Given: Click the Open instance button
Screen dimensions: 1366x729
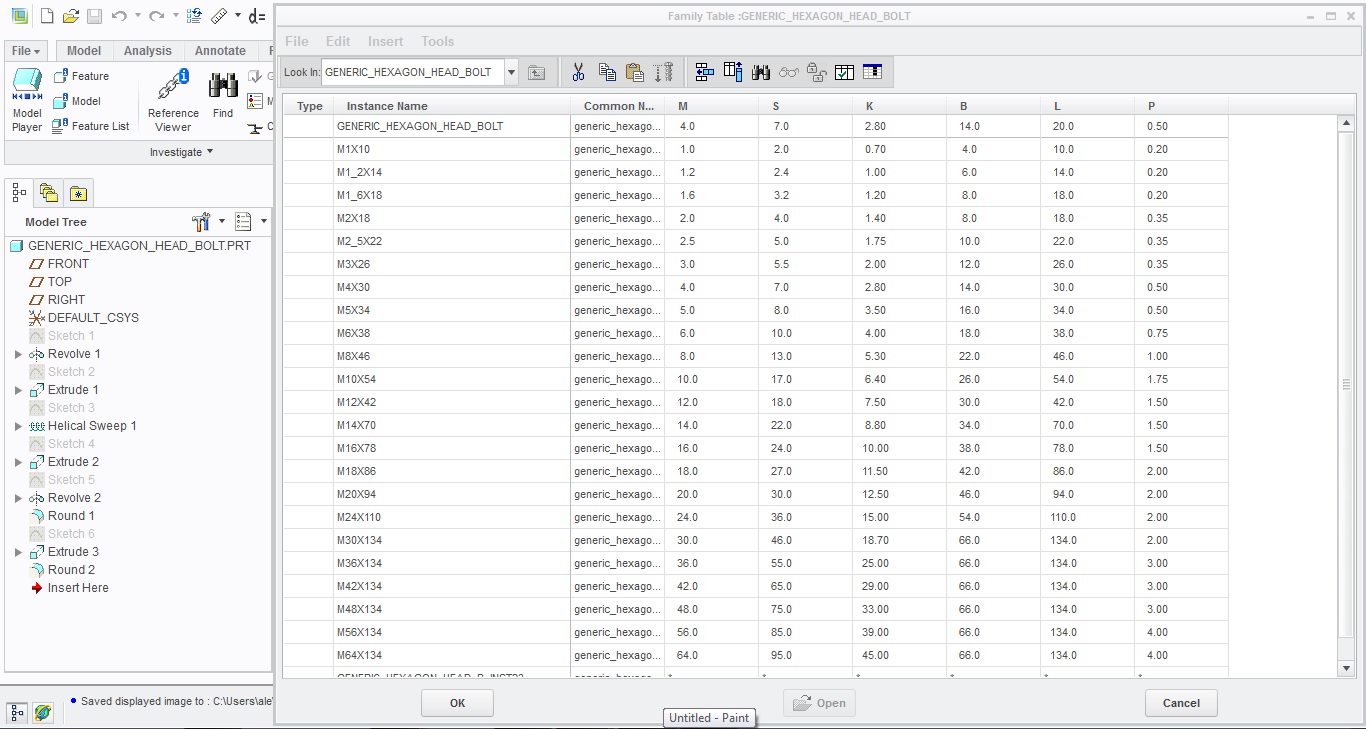Looking at the screenshot, I should (x=819, y=703).
